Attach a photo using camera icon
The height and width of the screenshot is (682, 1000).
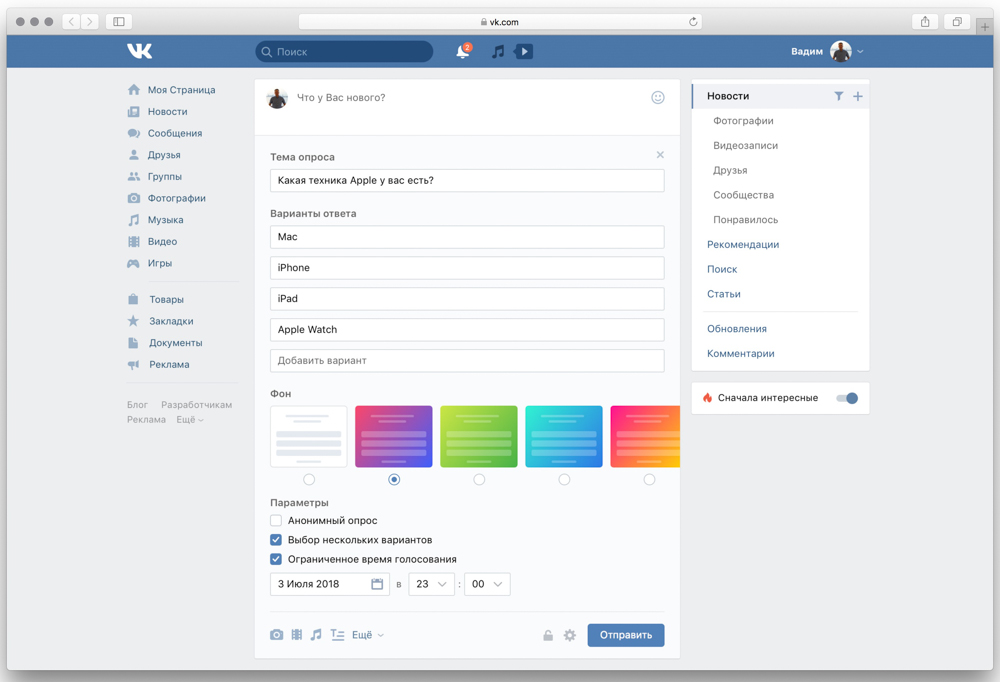276,635
